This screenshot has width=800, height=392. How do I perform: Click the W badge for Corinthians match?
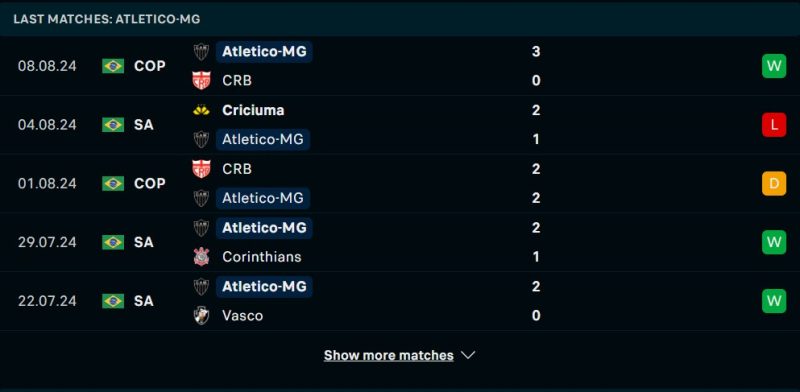(x=773, y=242)
